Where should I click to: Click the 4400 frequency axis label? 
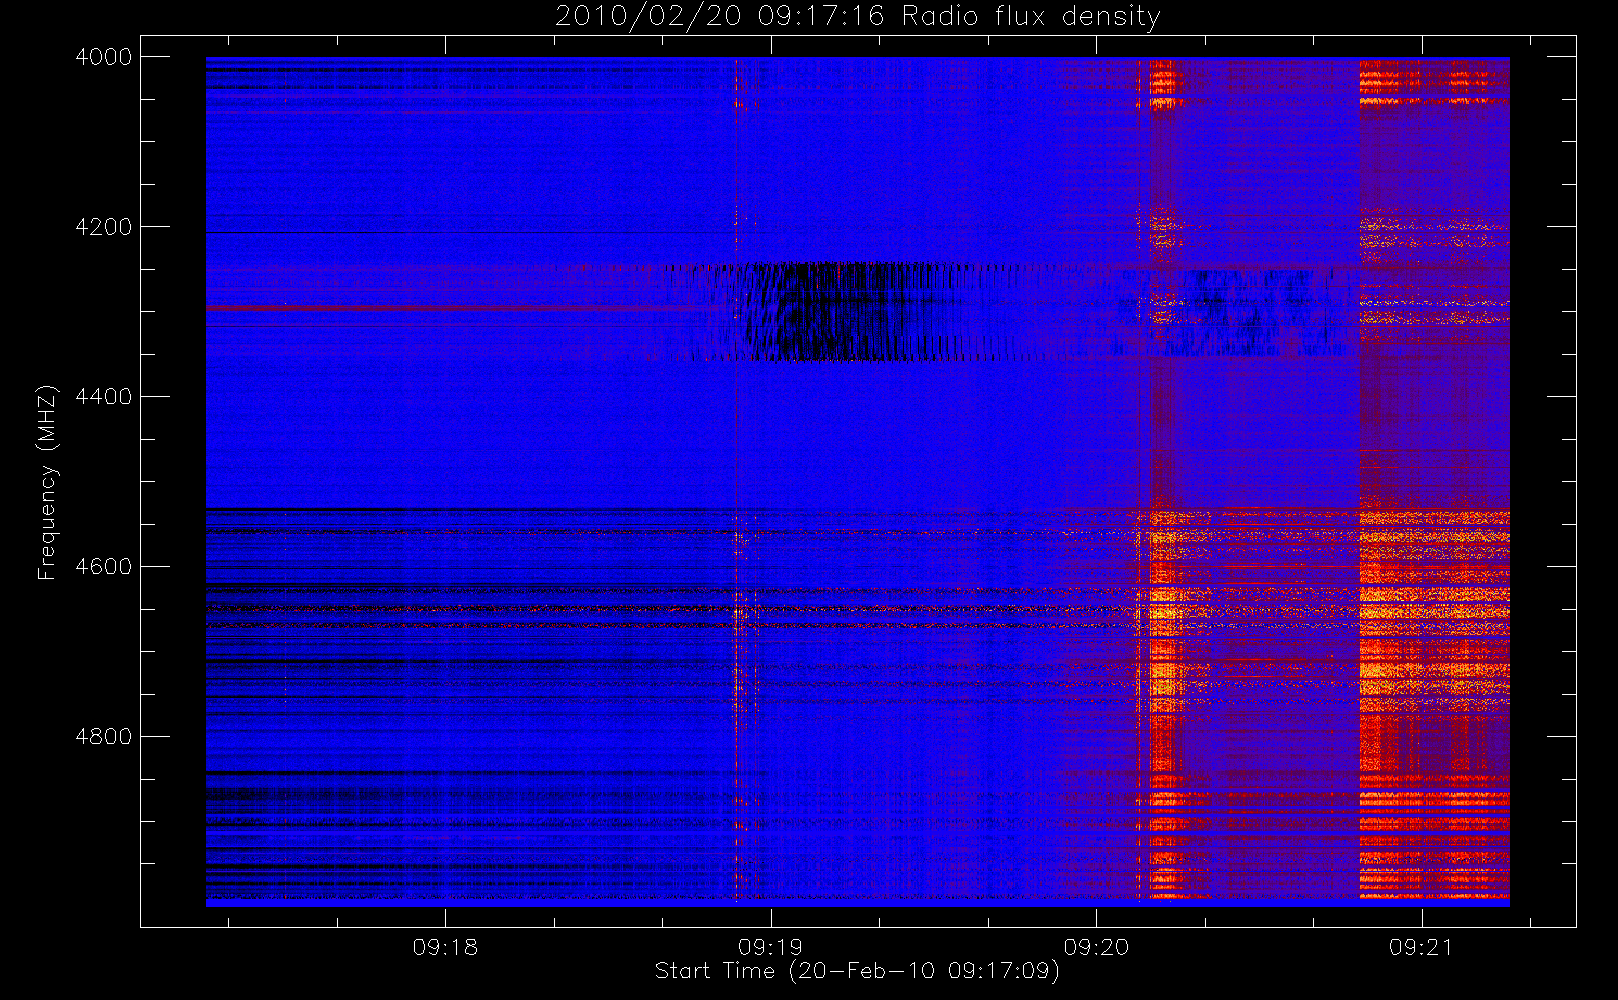click(104, 397)
